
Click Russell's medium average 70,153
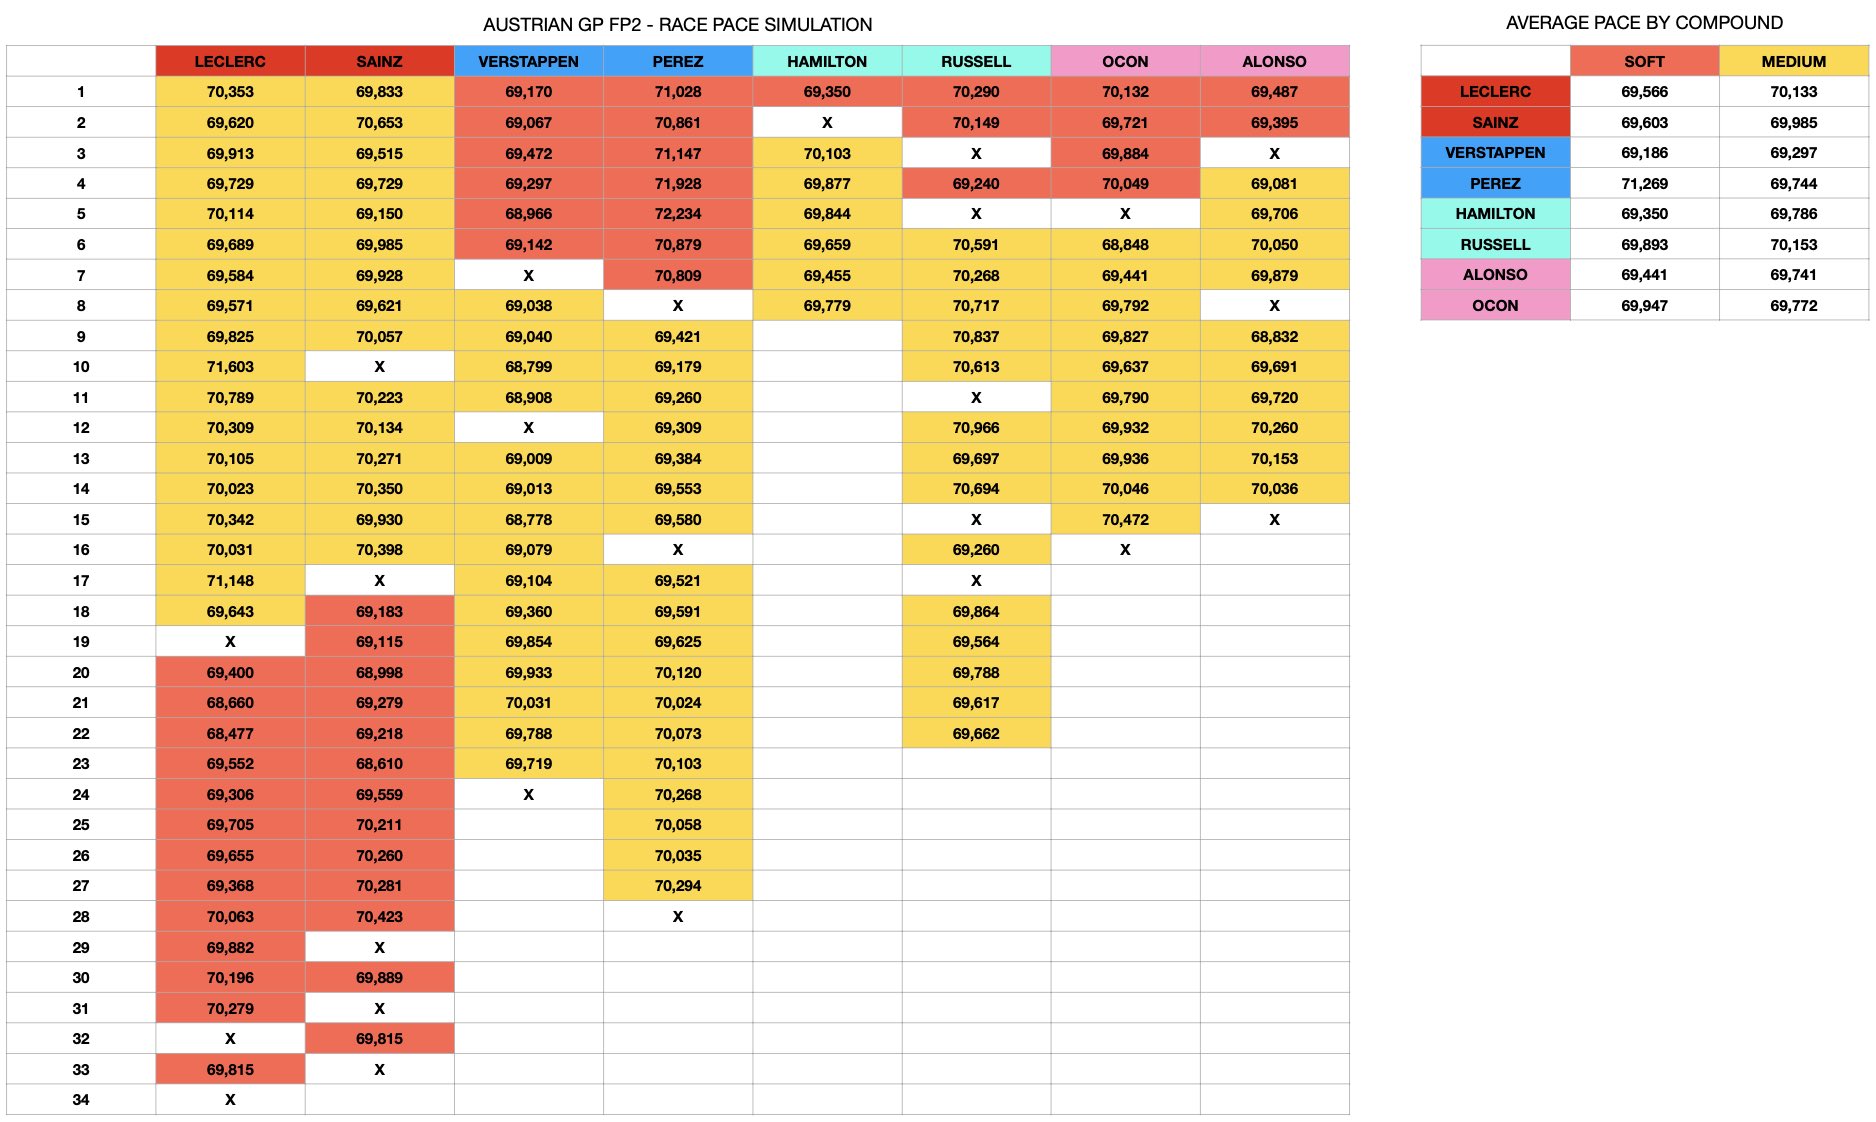1793,245
